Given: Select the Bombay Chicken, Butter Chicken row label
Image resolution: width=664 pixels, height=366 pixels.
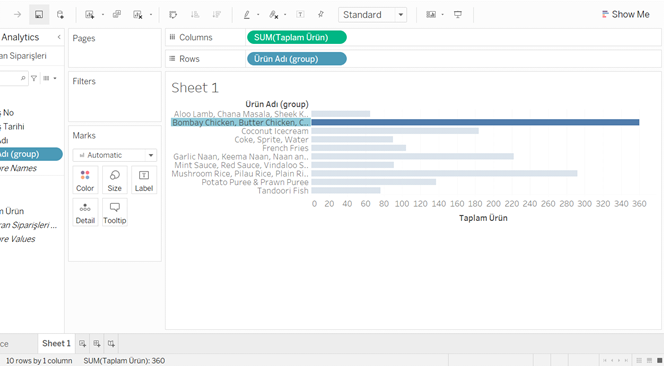Looking at the screenshot, I should point(241,122).
